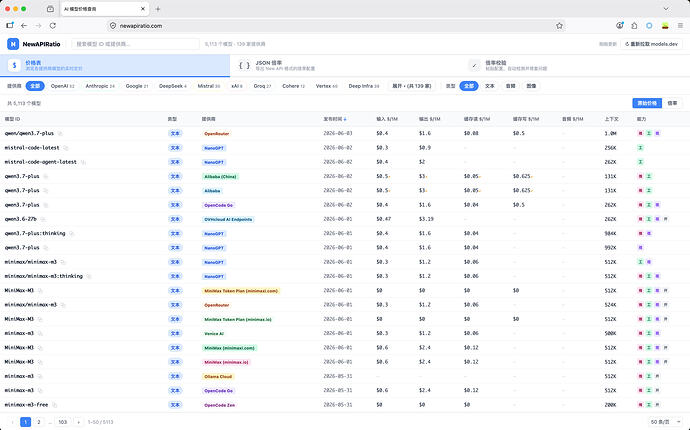Click the browser forward arrow
This screenshot has width=690, height=430.
pos(38,26)
